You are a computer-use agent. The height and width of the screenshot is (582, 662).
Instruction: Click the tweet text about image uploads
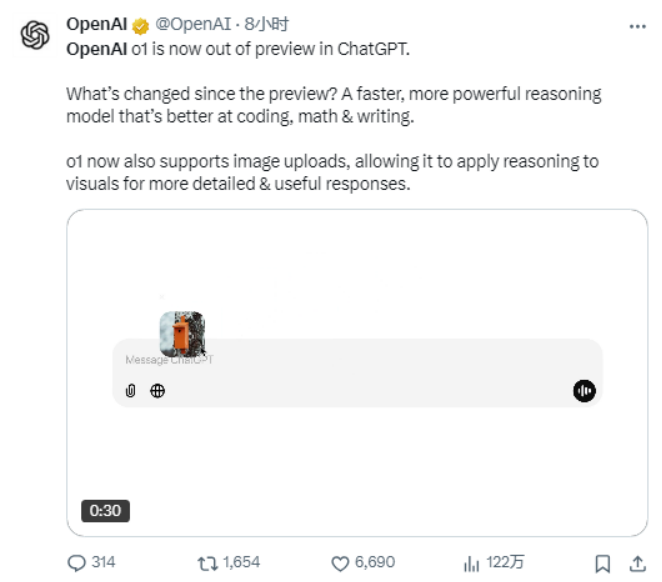tap(330, 173)
